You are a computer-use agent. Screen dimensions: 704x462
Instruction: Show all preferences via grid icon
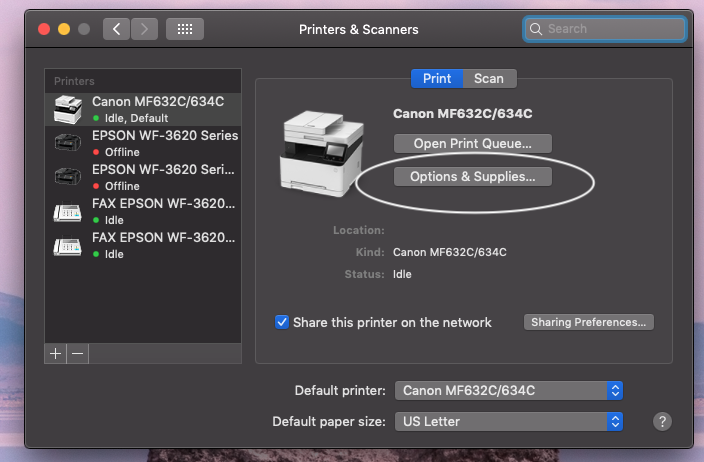pos(185,29)
